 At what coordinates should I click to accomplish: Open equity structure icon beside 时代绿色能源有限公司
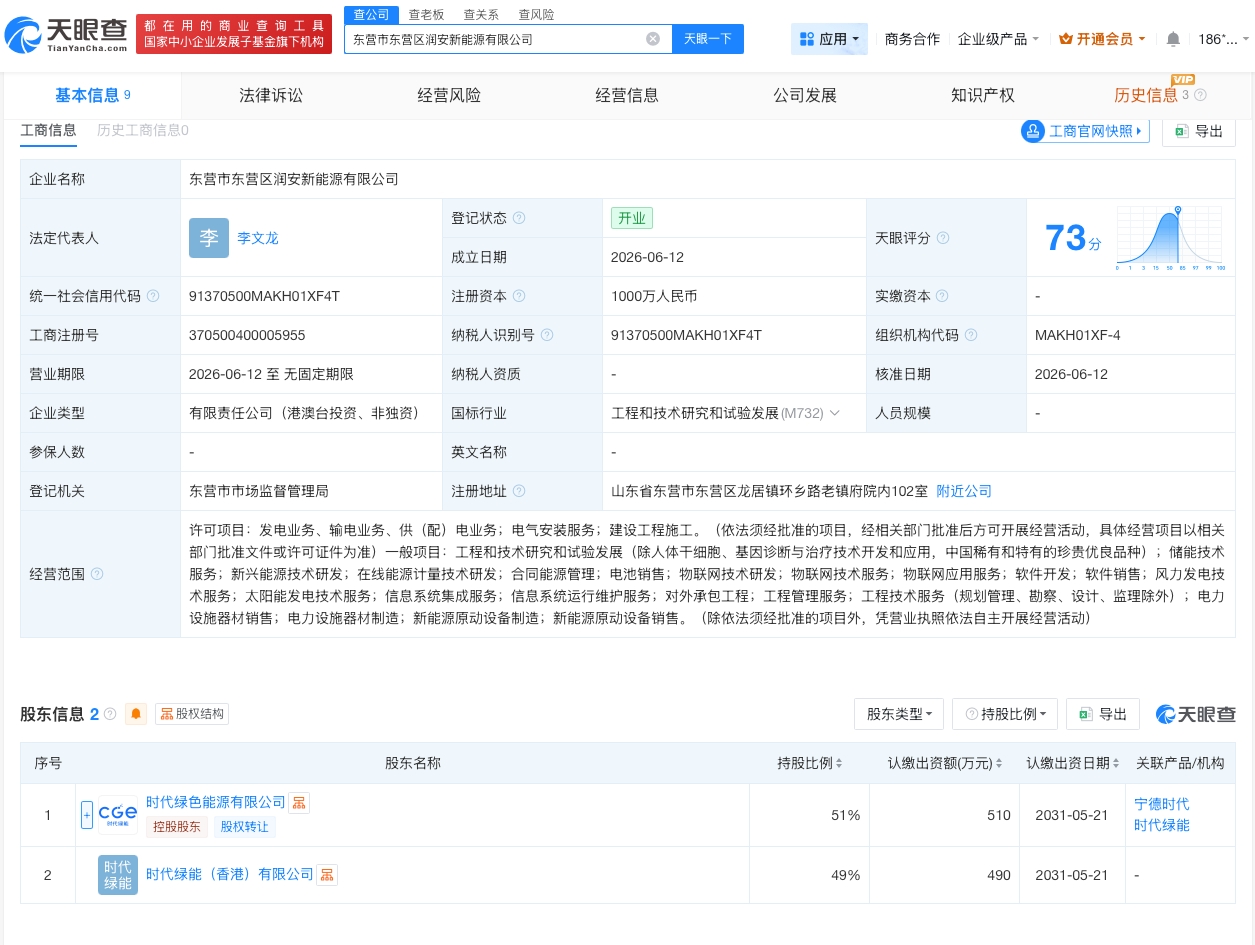[300, 802]
